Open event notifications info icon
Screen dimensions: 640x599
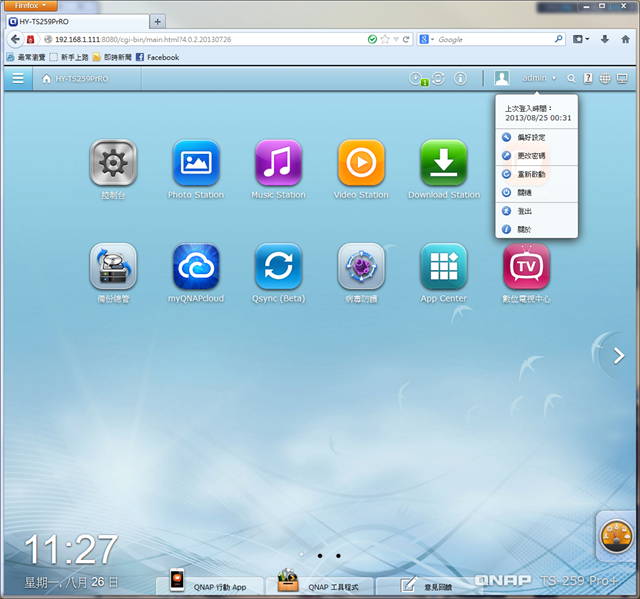coord(460,78)
